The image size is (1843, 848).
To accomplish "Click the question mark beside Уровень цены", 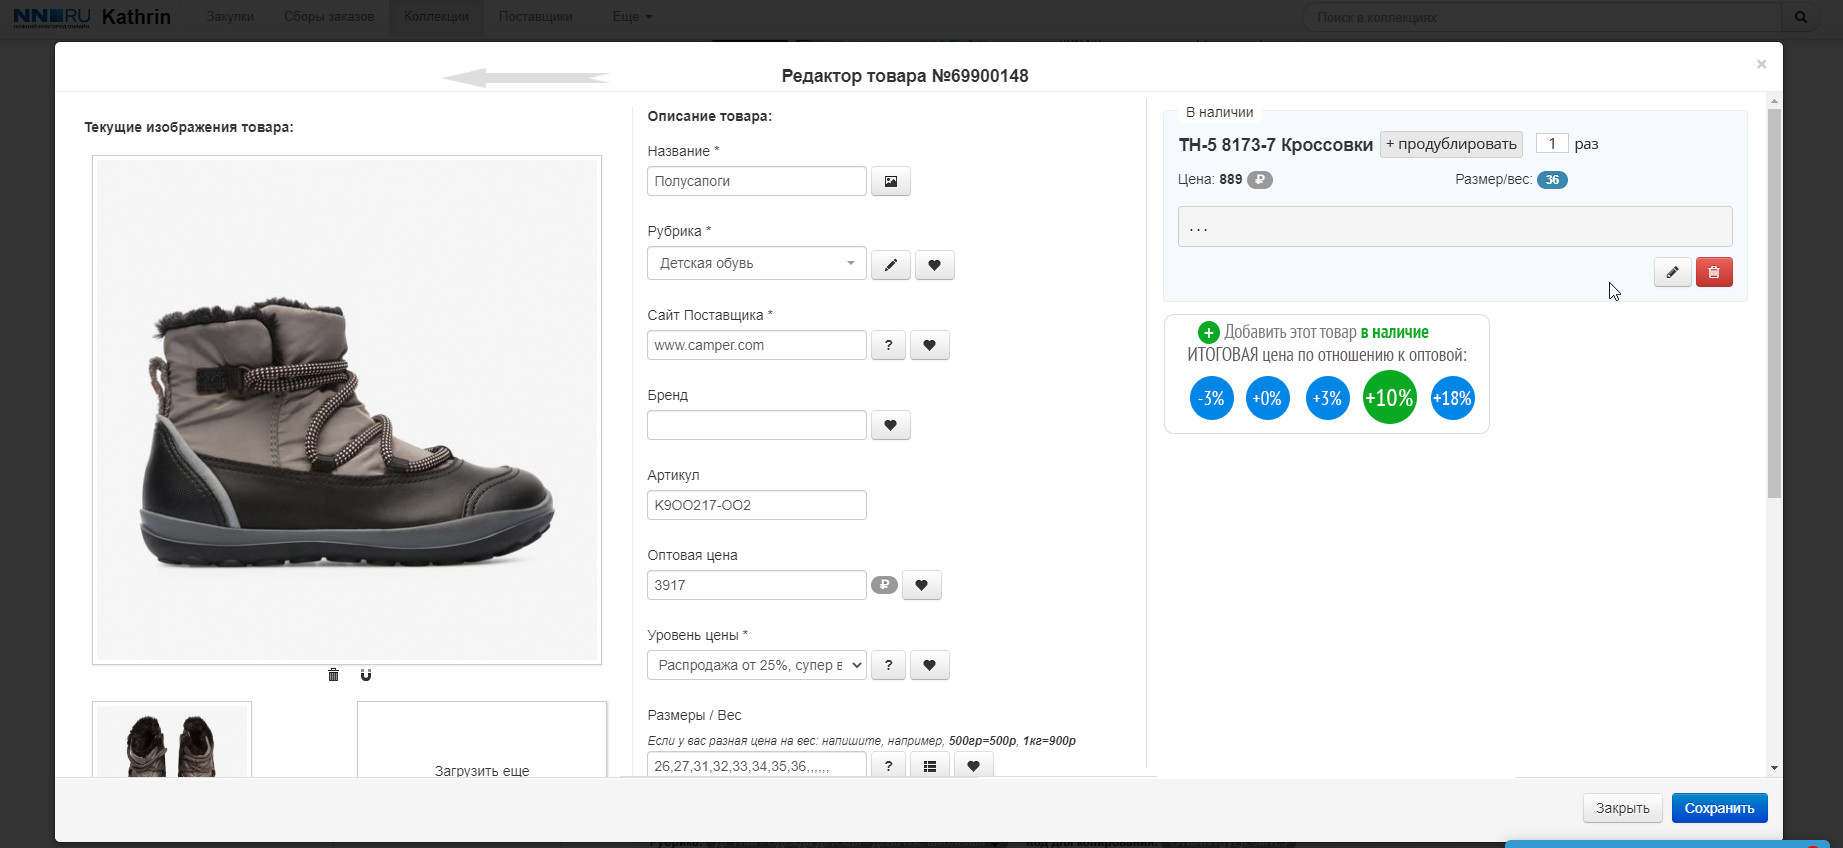I will point(888,665).
